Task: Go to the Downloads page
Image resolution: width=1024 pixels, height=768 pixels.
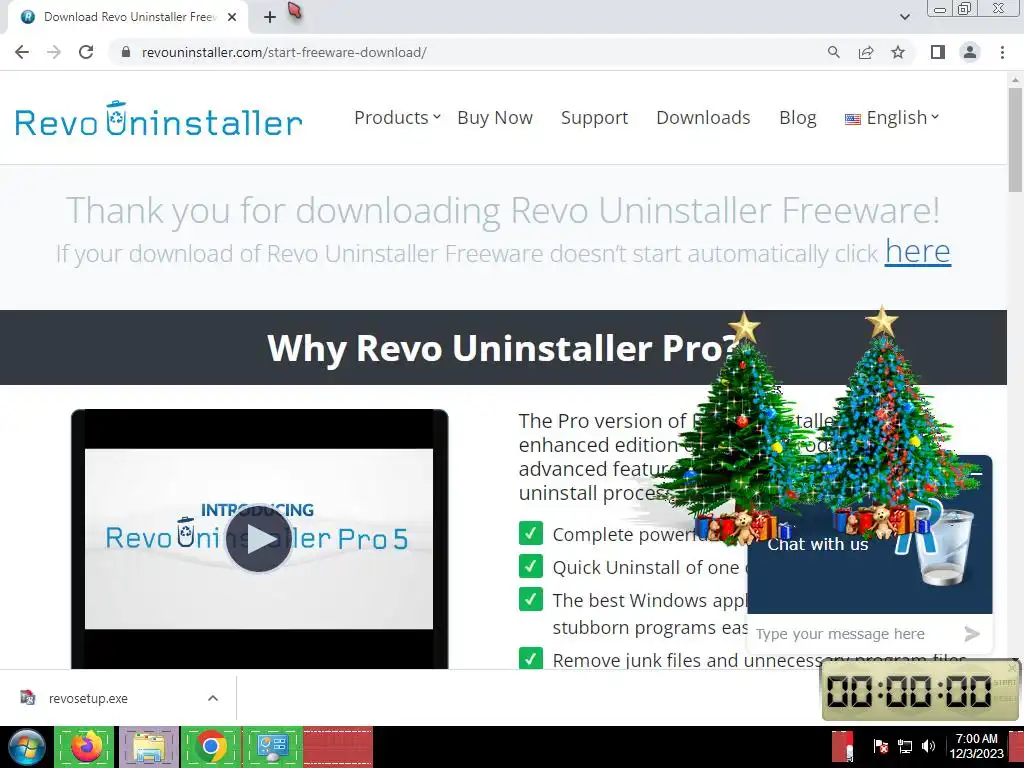Action: pos(703,118)
